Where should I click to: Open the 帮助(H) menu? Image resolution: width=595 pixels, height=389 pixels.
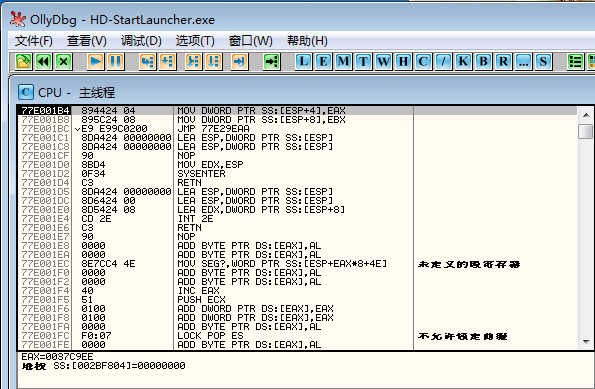click(307, 41)
